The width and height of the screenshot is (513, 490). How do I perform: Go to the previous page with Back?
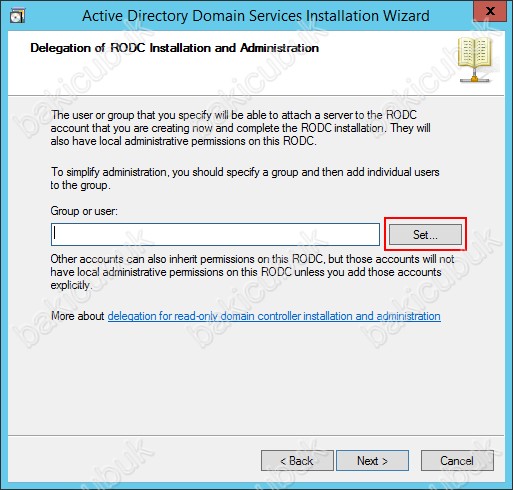click(297, 461)
